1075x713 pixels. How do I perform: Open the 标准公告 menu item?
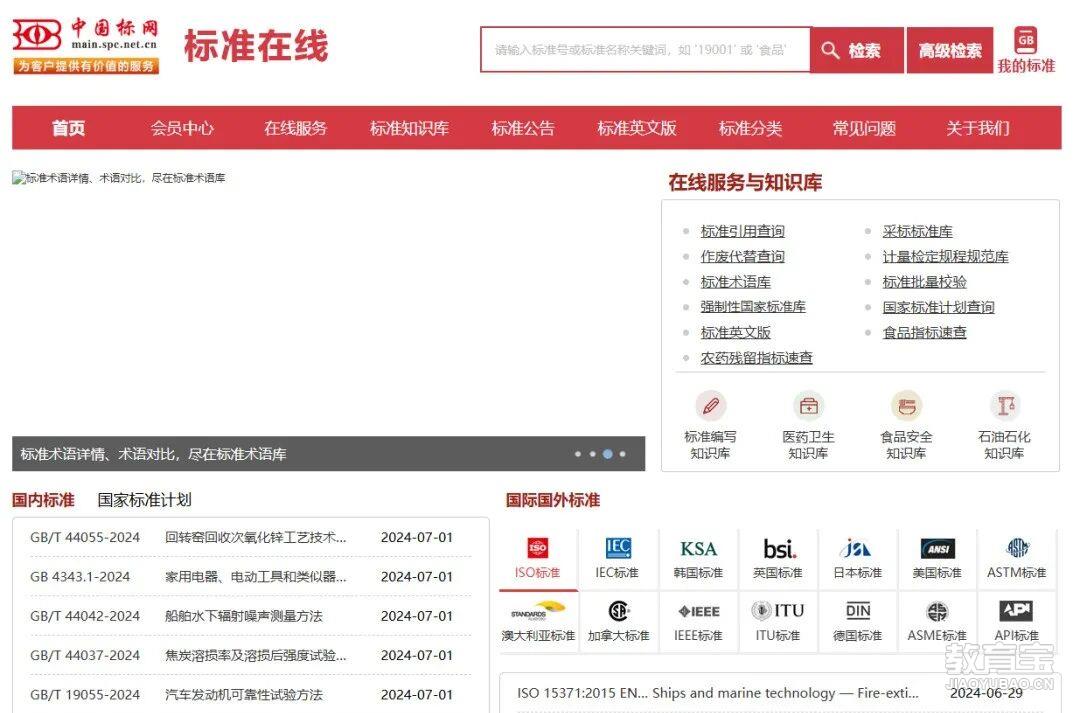(522, 128)
